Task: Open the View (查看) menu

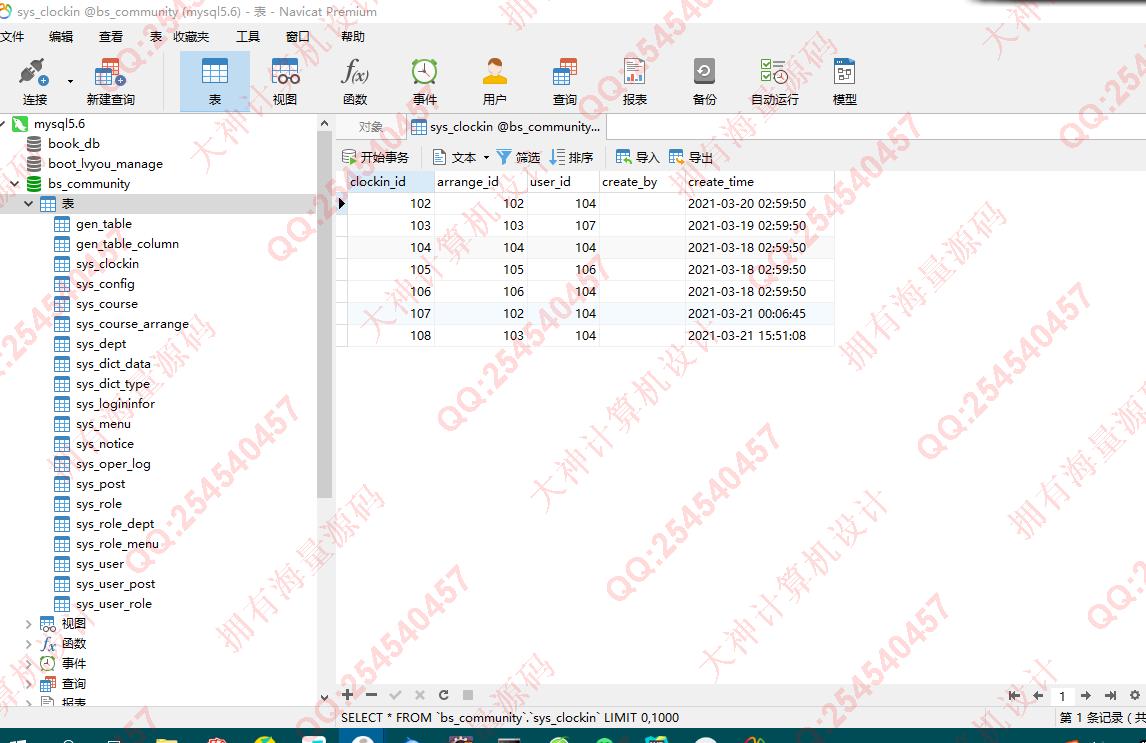Action: tap(110, 37)
